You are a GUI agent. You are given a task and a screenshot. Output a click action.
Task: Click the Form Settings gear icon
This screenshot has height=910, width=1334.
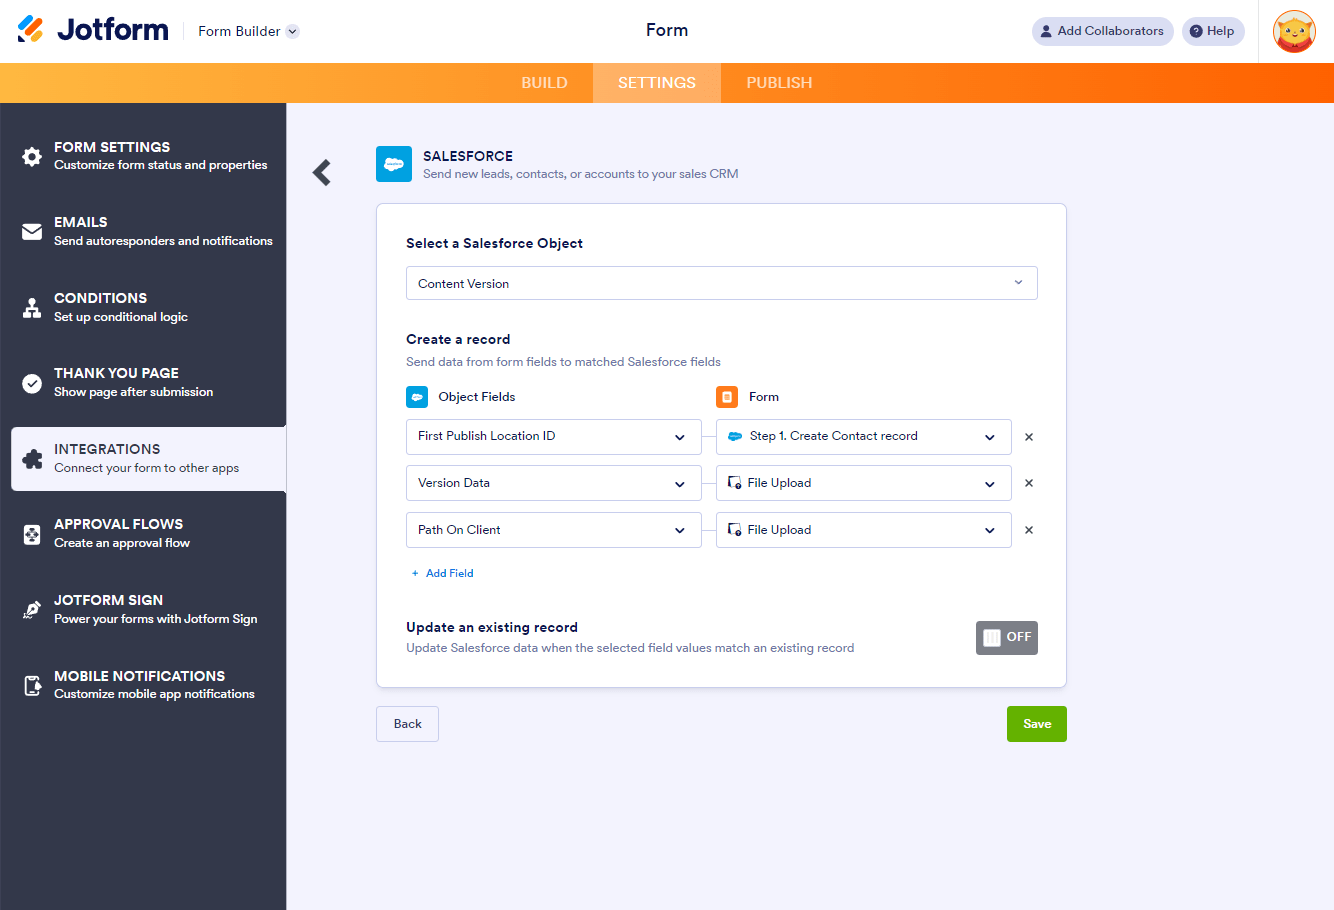tap(32, 157)
